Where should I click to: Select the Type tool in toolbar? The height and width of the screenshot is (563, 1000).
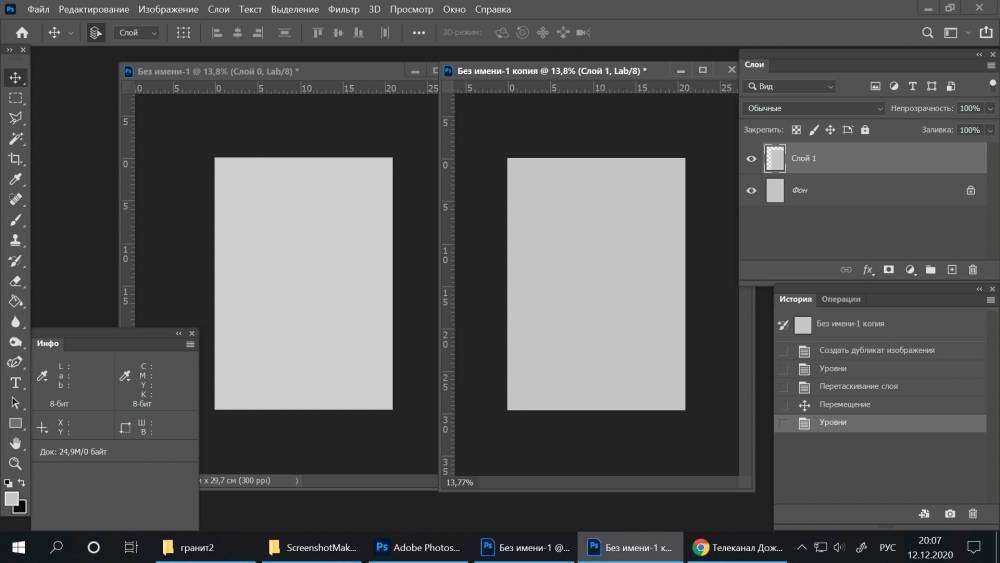(x=16, y=382)
